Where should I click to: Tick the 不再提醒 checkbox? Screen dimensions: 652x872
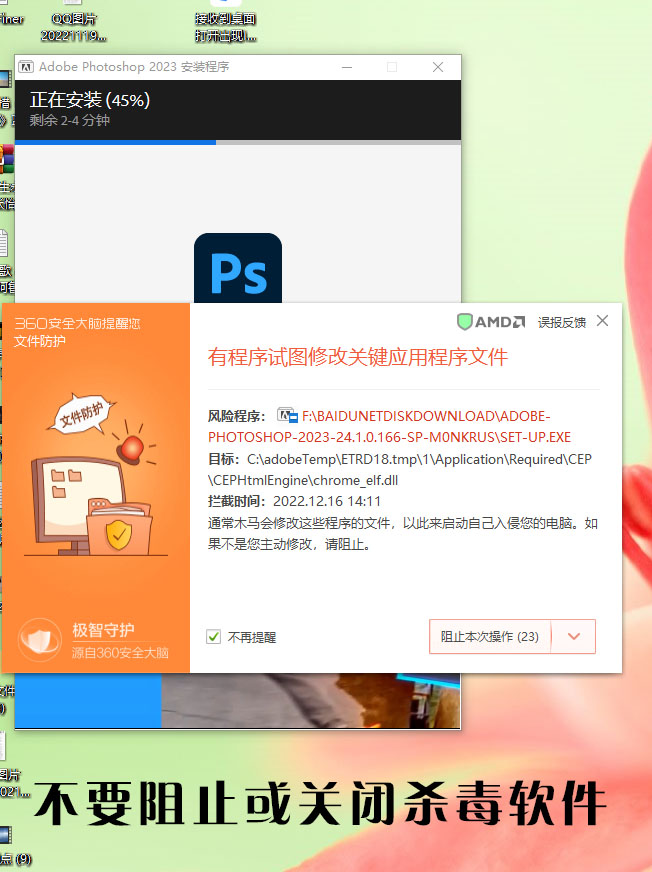(214, 637)
